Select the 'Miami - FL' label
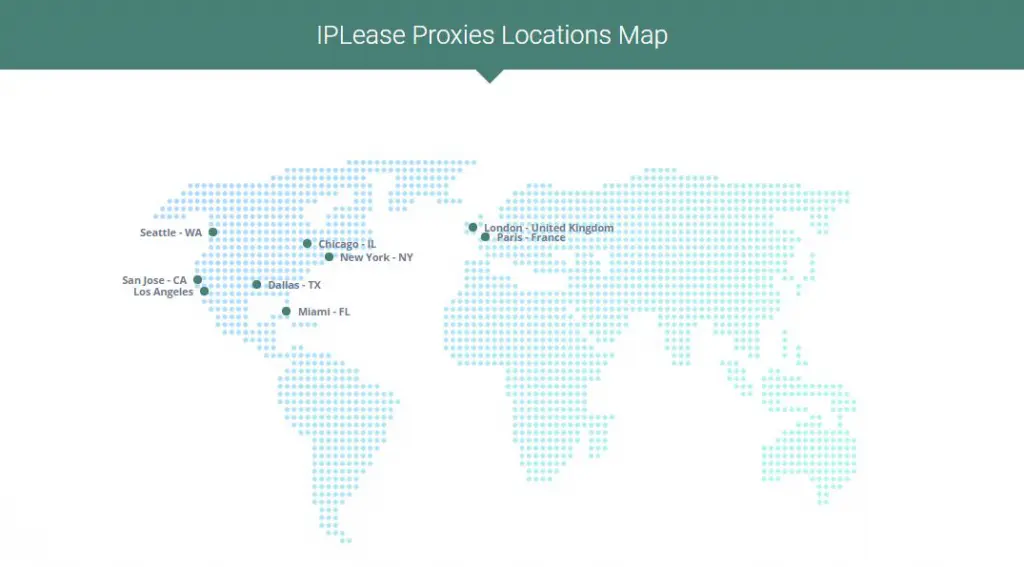This screenshot has height=567, width=1024. [324, 312]
